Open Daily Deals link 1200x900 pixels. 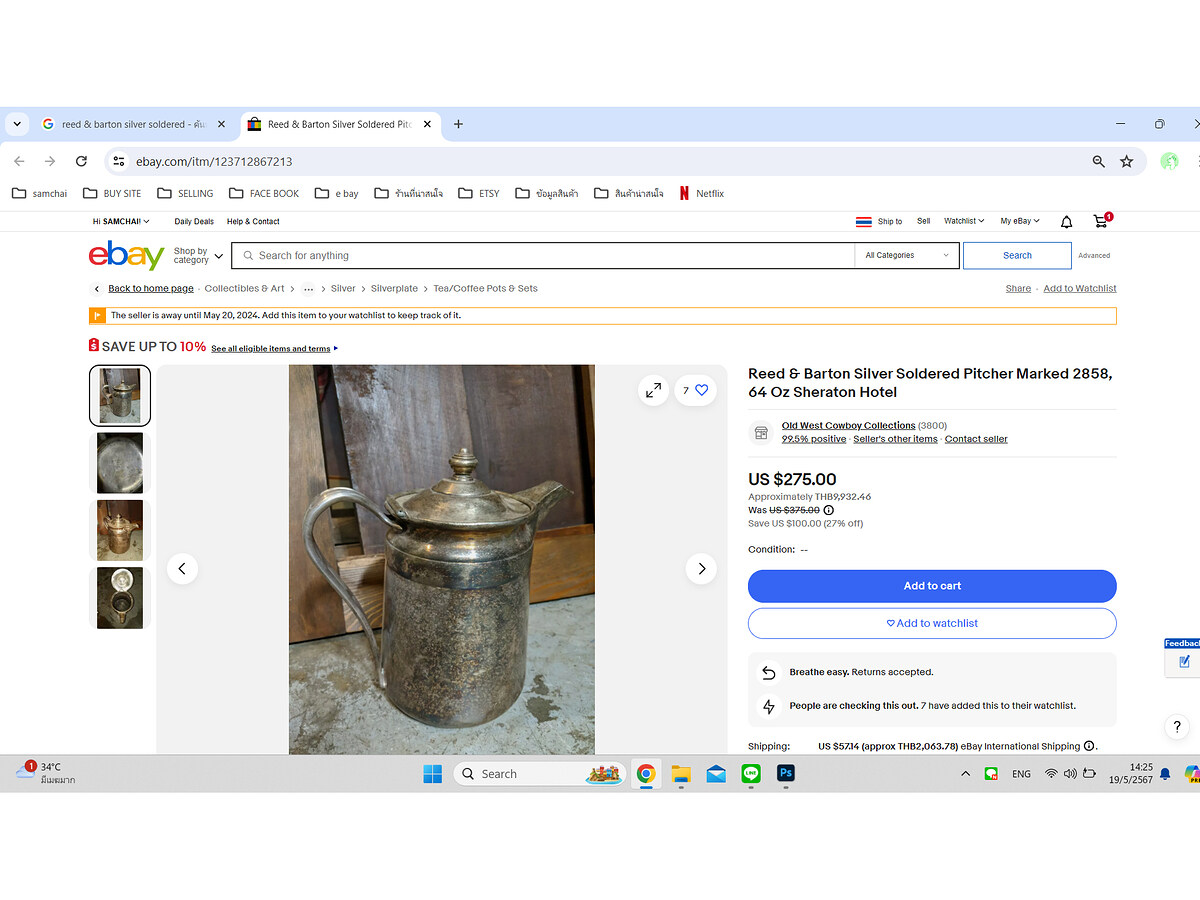tap(194, 221)
